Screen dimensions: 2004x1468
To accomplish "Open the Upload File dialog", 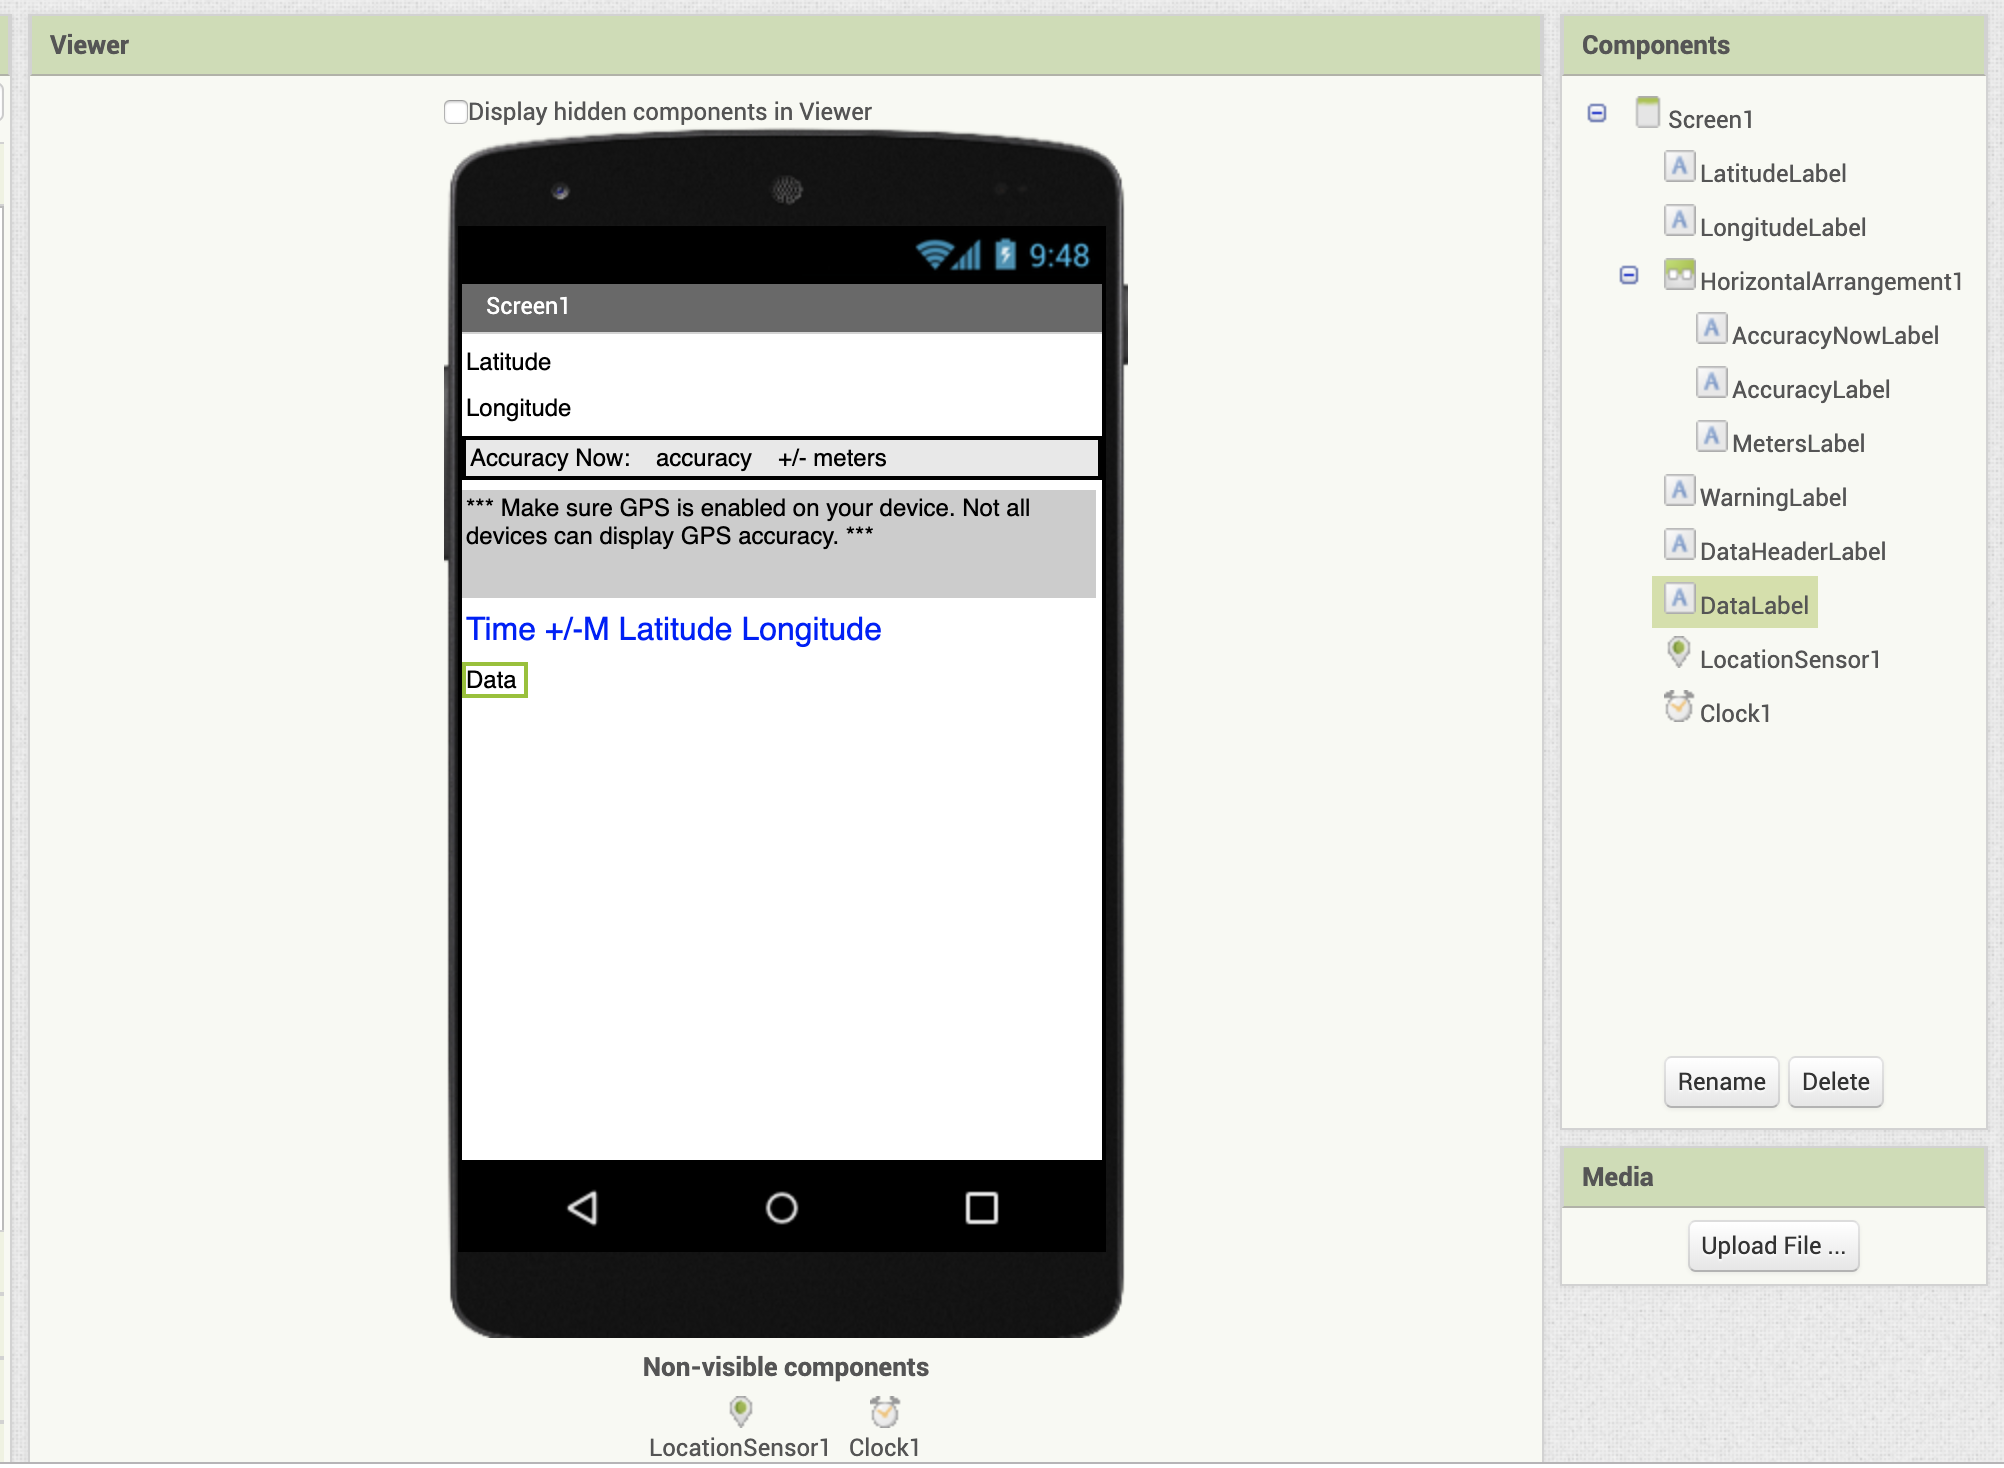I will [1773, 1246].
